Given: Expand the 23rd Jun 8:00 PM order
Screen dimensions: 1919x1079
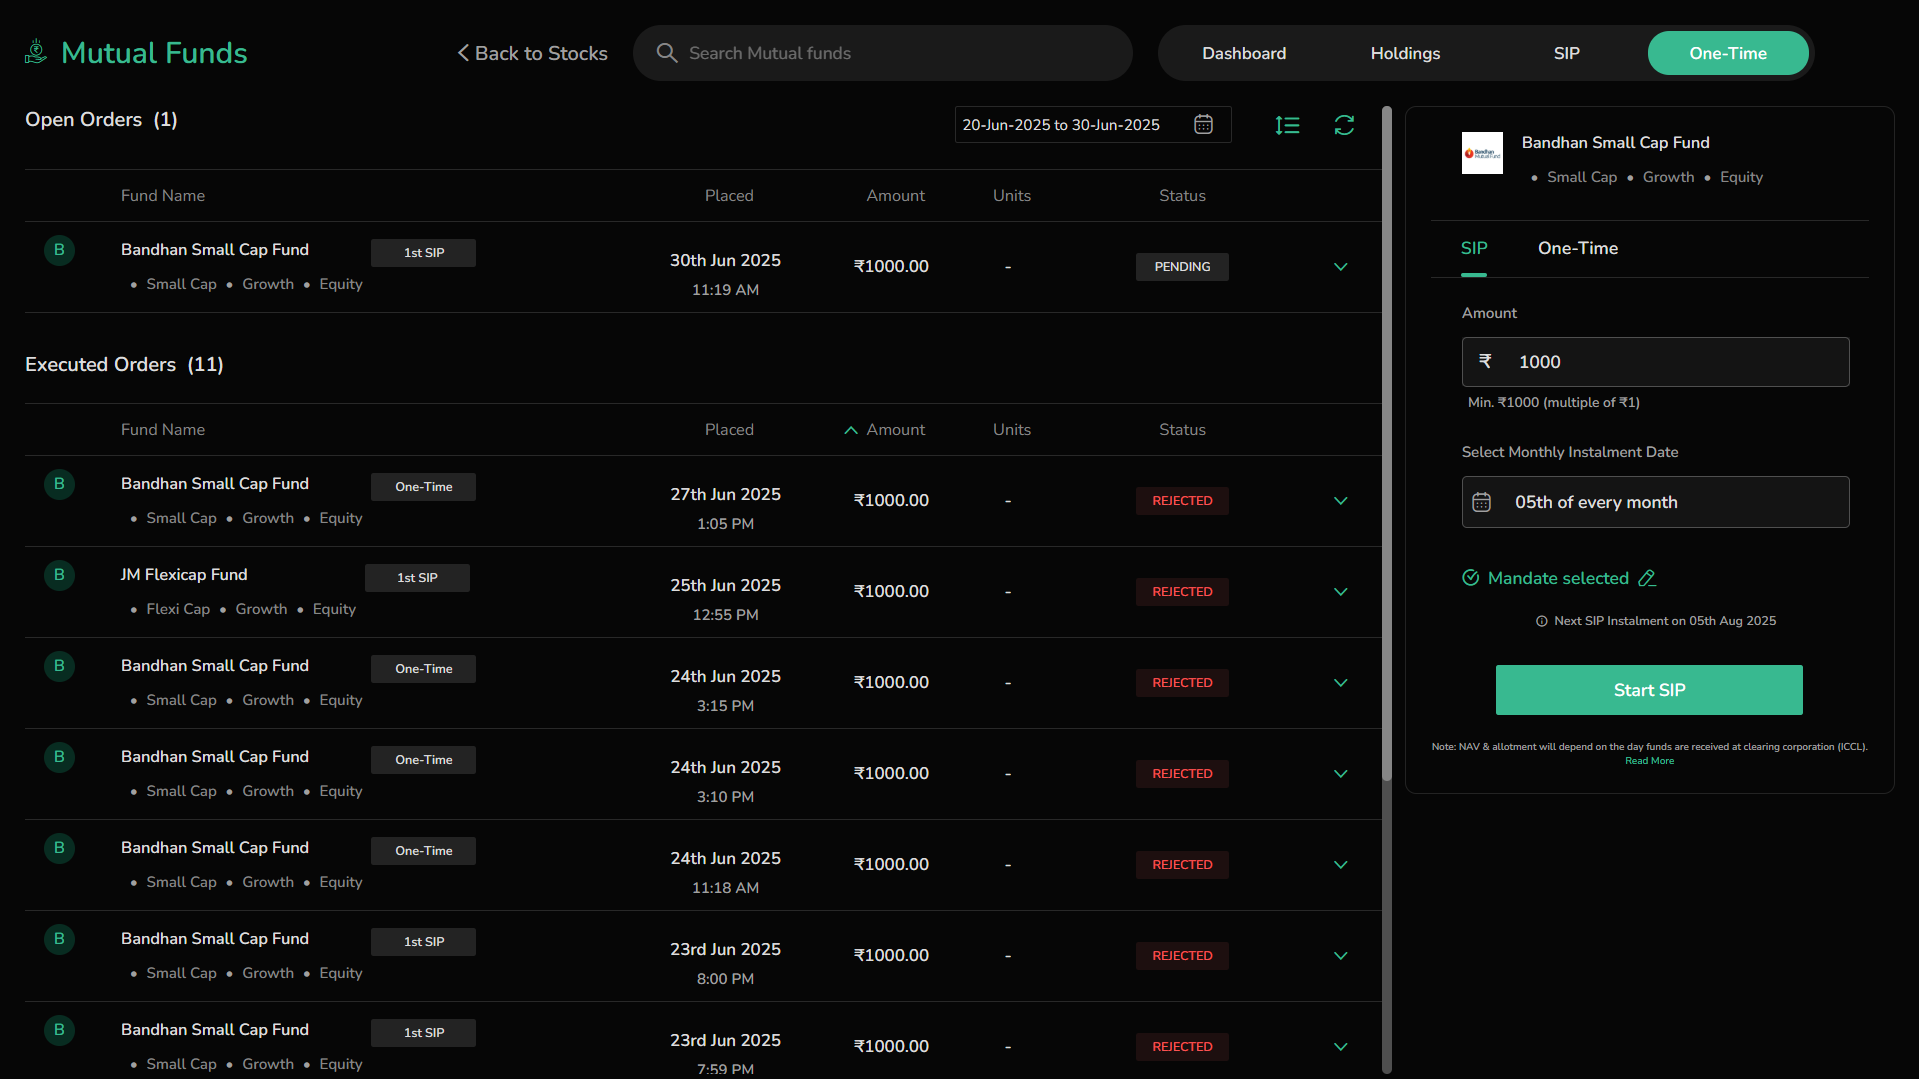Looking at the screenshot, I should pos(1341,956).
